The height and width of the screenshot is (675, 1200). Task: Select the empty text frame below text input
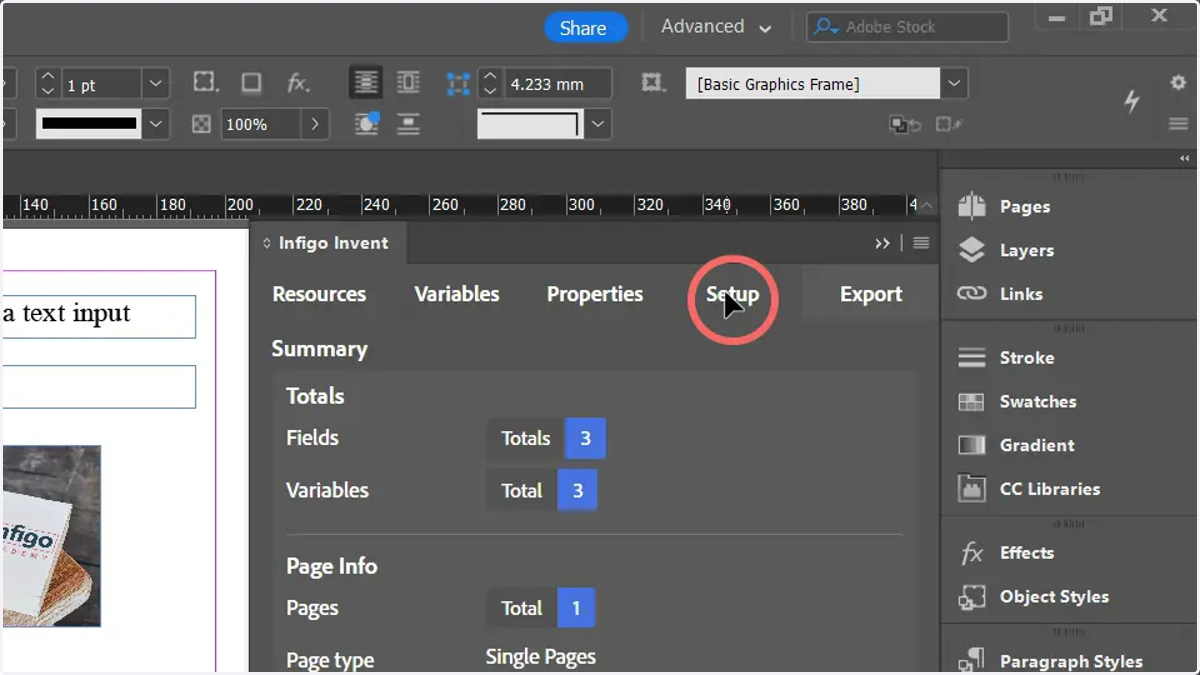point(98,387)
